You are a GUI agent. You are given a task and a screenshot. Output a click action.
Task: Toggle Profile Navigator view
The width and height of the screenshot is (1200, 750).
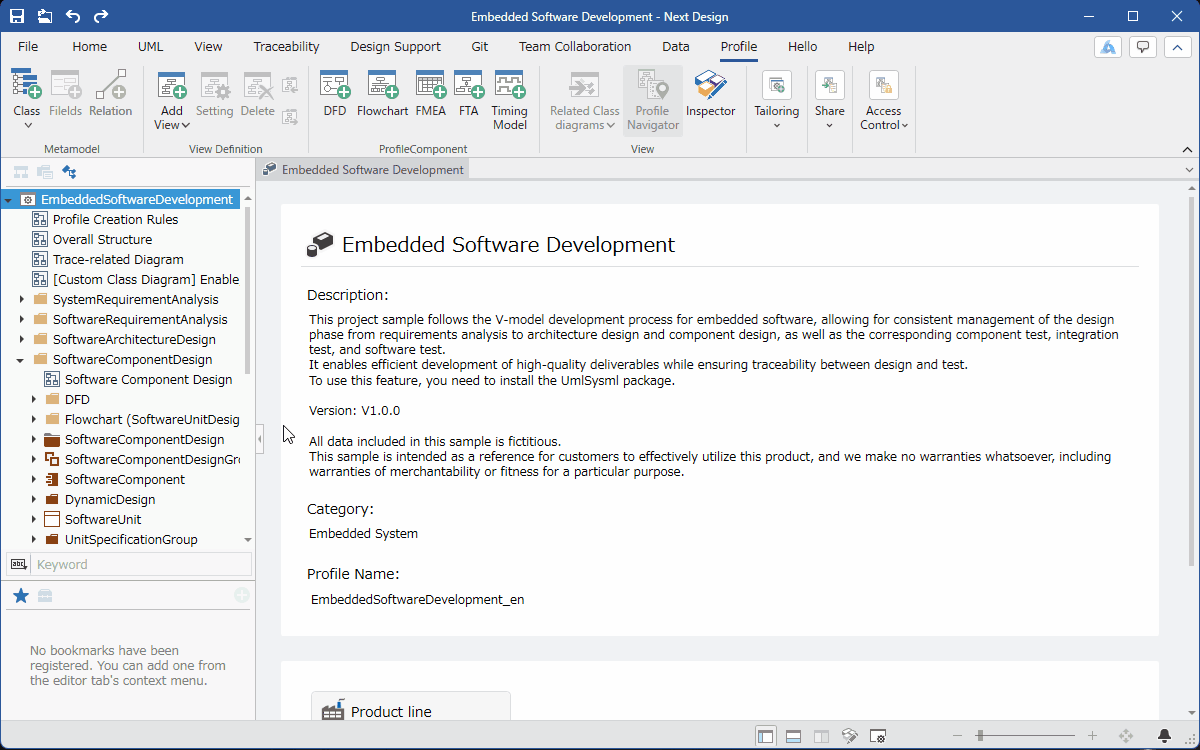[653, 101]
